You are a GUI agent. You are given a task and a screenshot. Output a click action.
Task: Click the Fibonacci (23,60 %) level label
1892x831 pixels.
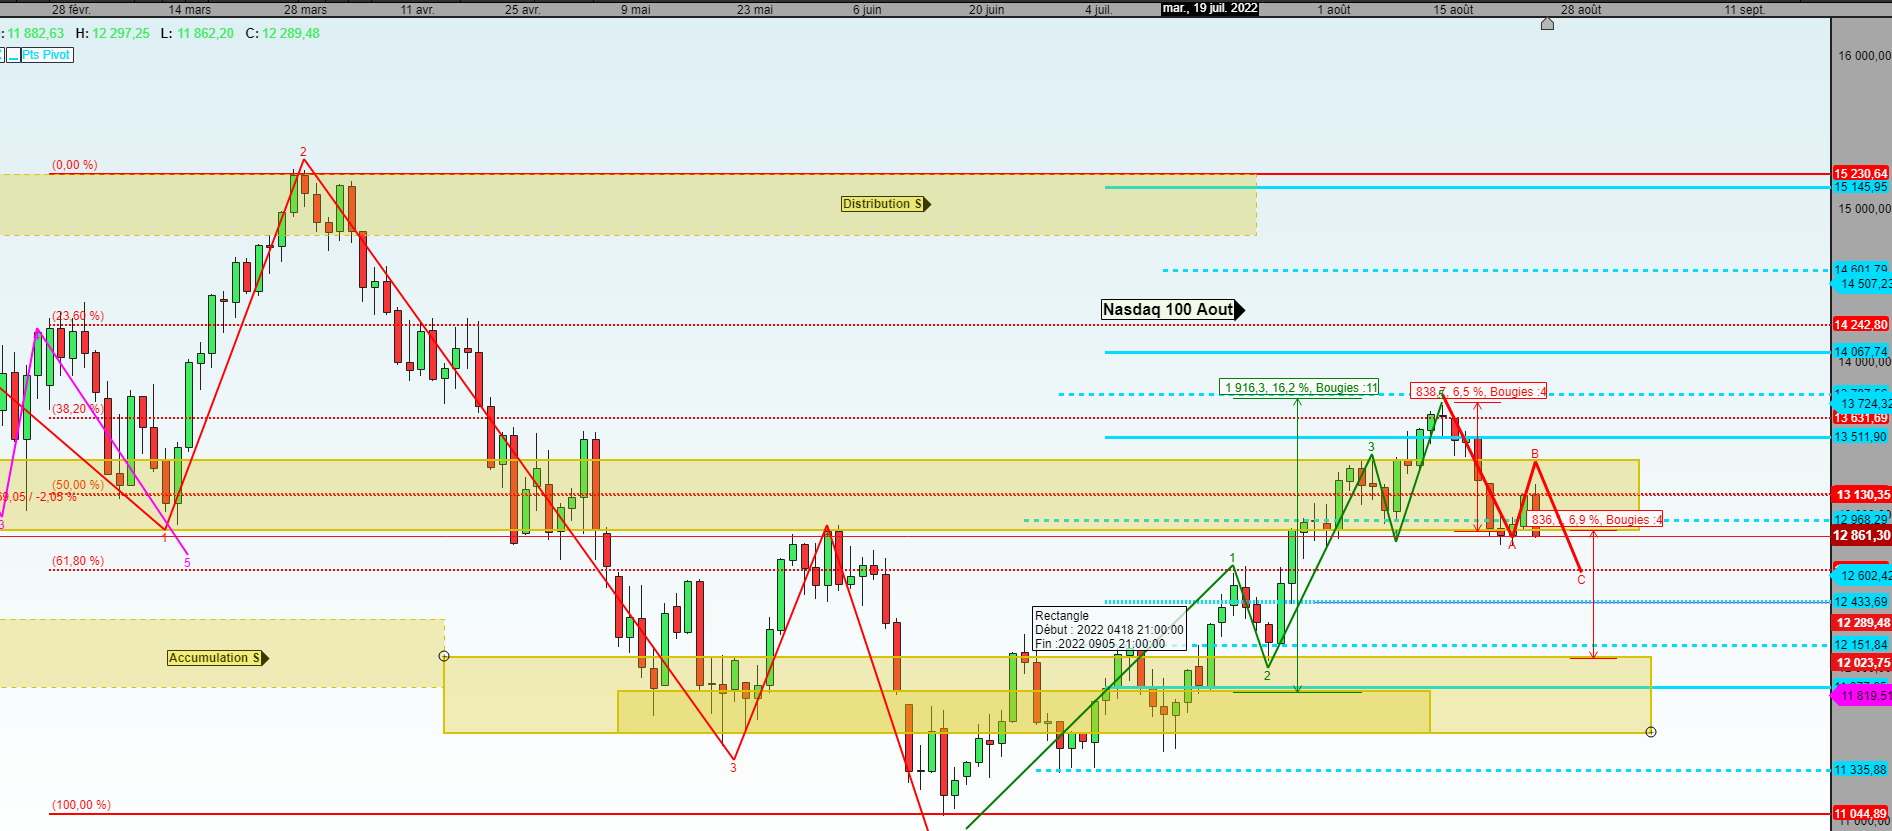(78, 316)
